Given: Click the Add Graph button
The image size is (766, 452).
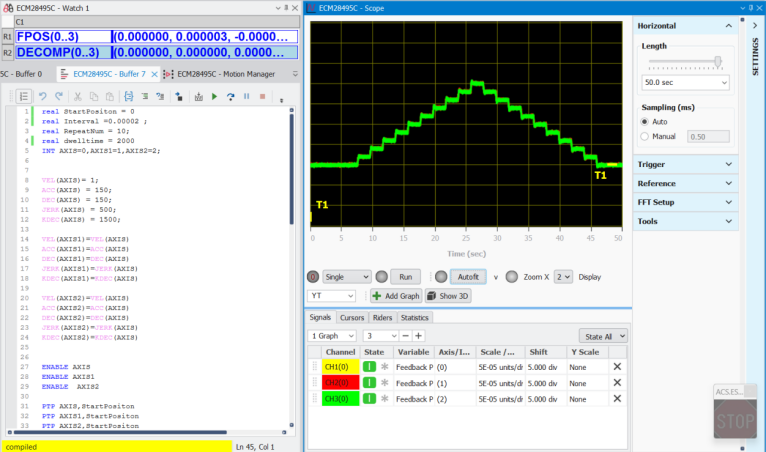Looking at the screenshot, I should [x=395, y=296].
